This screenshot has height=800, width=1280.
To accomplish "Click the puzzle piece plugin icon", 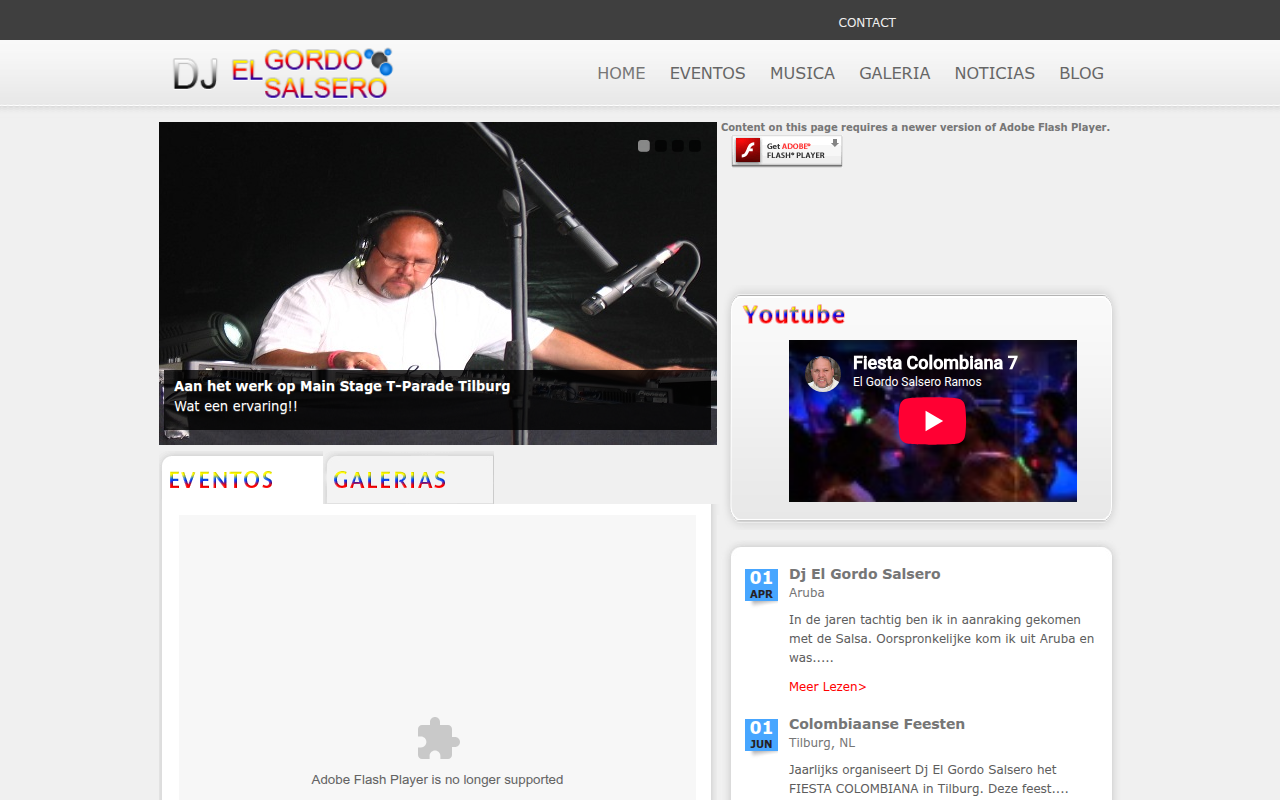I will [438, 739].
